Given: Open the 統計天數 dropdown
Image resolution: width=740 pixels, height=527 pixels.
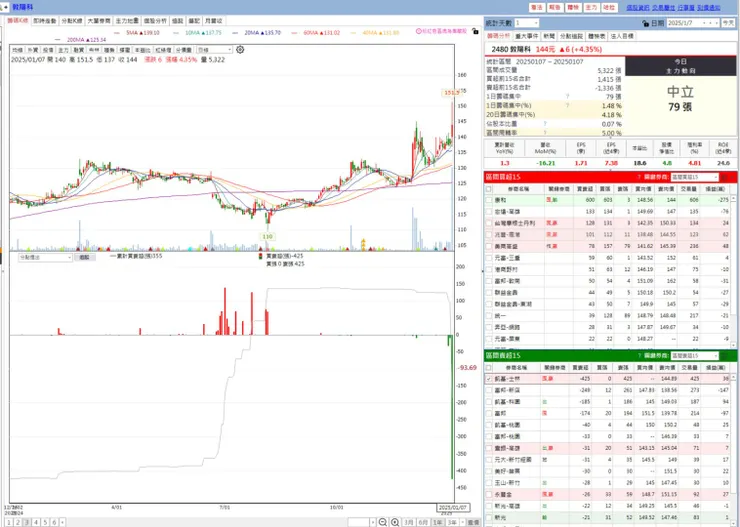Looking at the screenshot, I should click(527, 23).
